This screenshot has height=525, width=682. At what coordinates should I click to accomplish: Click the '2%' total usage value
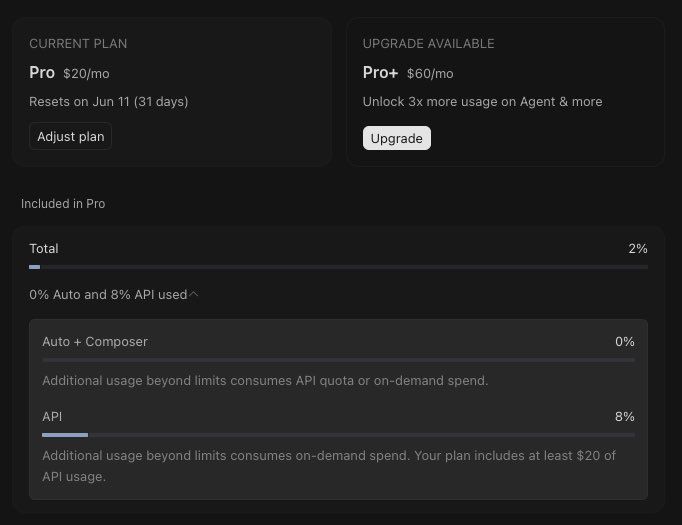tap(638, 249)
